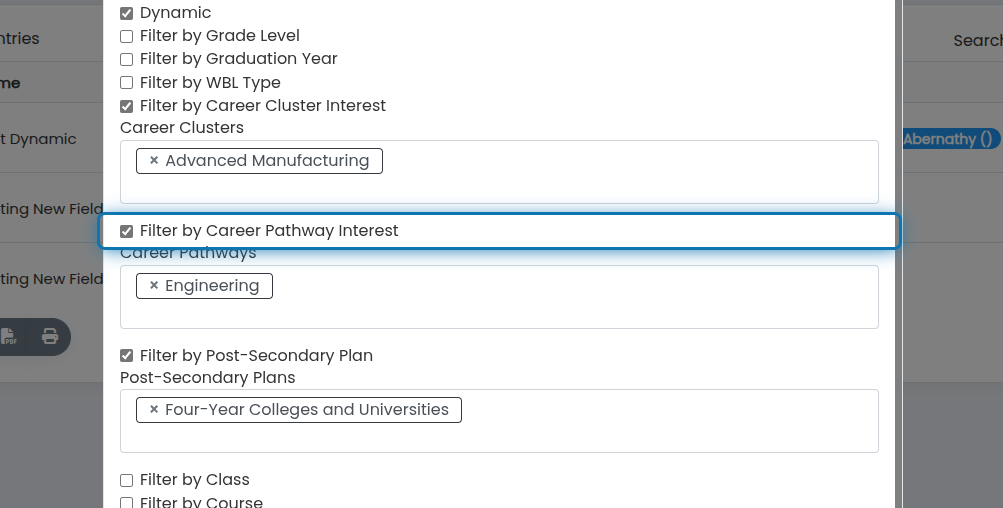Open the Career Pathways selection box
This screenshot has width=1003, height=508.
499,297
